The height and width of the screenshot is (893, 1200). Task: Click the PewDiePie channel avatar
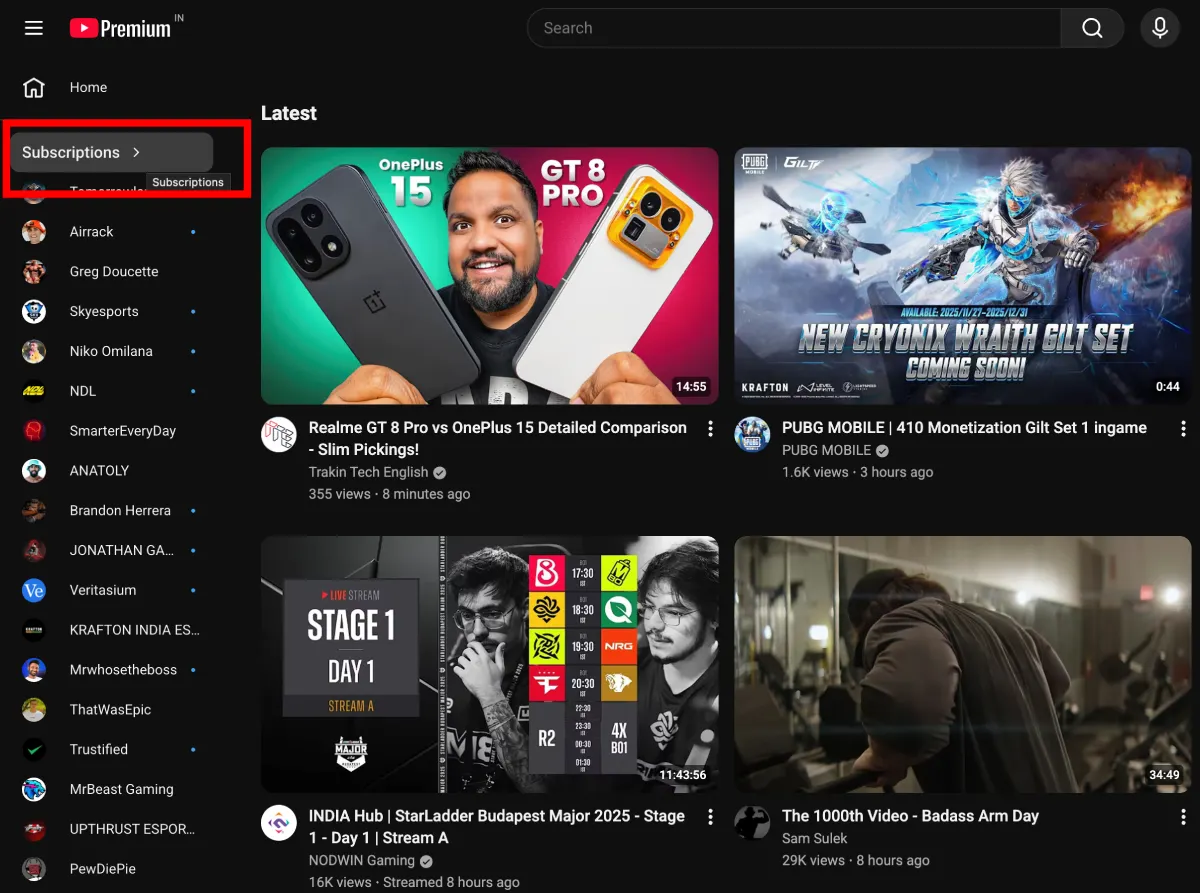point(33,868)
